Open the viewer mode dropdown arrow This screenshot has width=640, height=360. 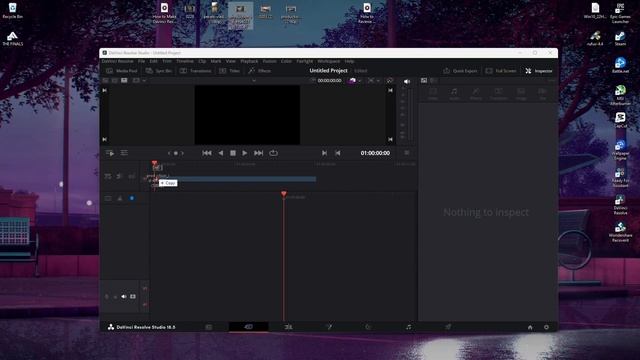(144, 81)
